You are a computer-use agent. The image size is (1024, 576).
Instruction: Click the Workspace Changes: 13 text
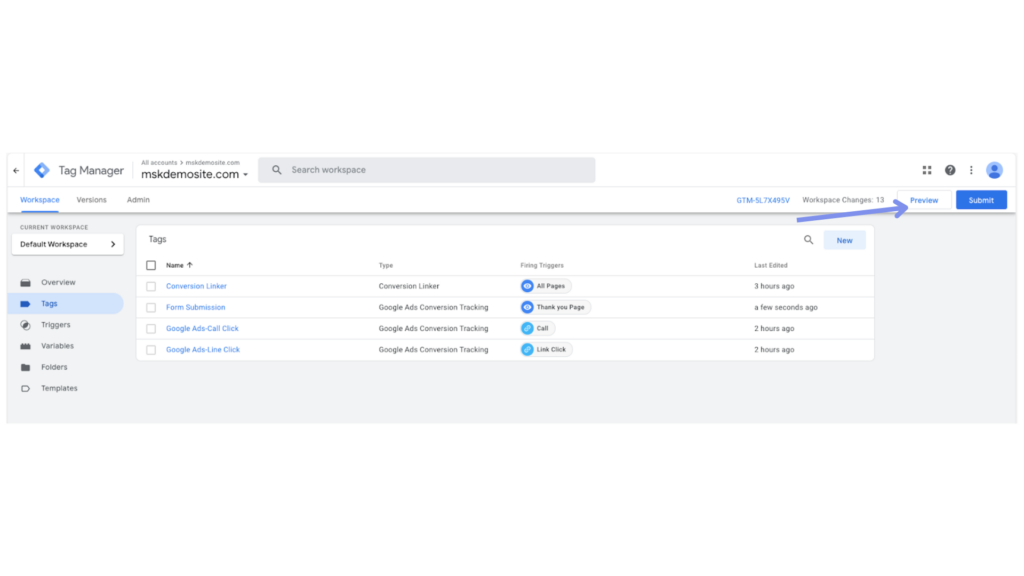pyautogui.click(x=843, y=200)
